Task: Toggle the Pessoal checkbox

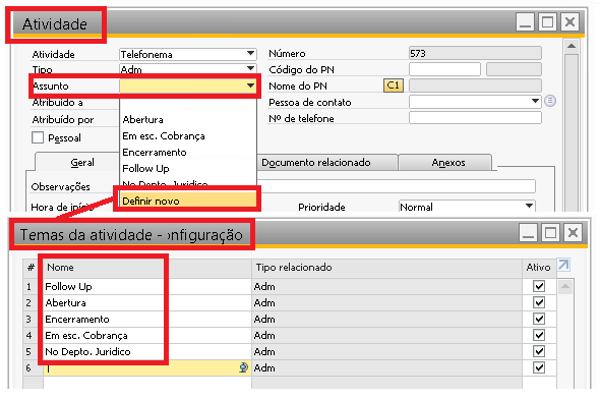Action: 38,137
